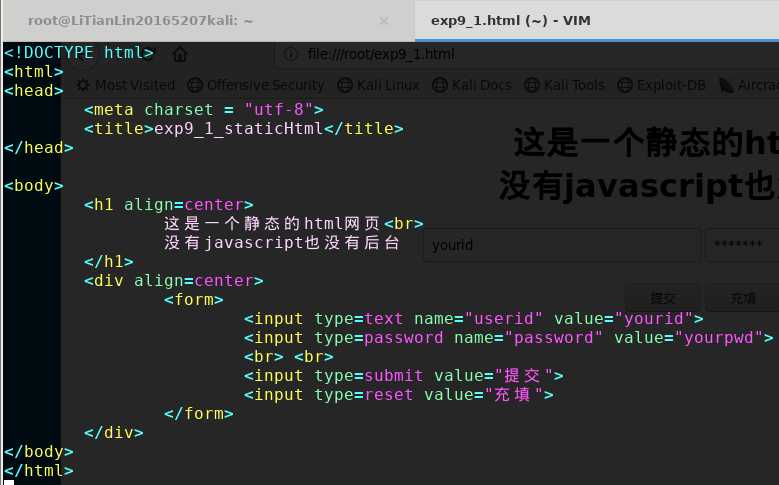Click the masked password field
779x485 pixels.
click(742, 245)
